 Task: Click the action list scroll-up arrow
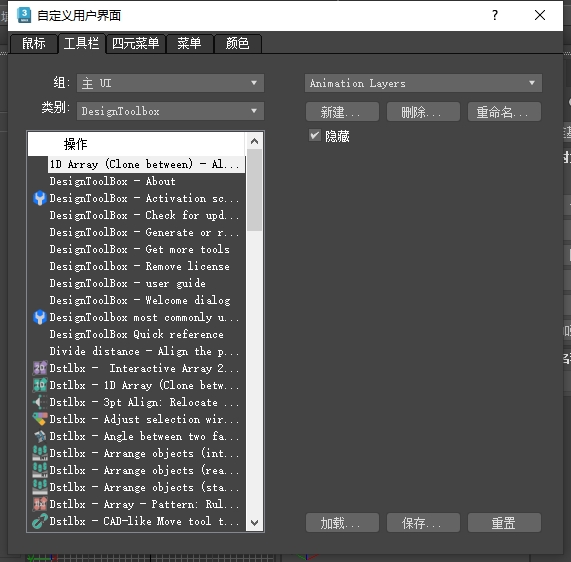tap(255, 141)
